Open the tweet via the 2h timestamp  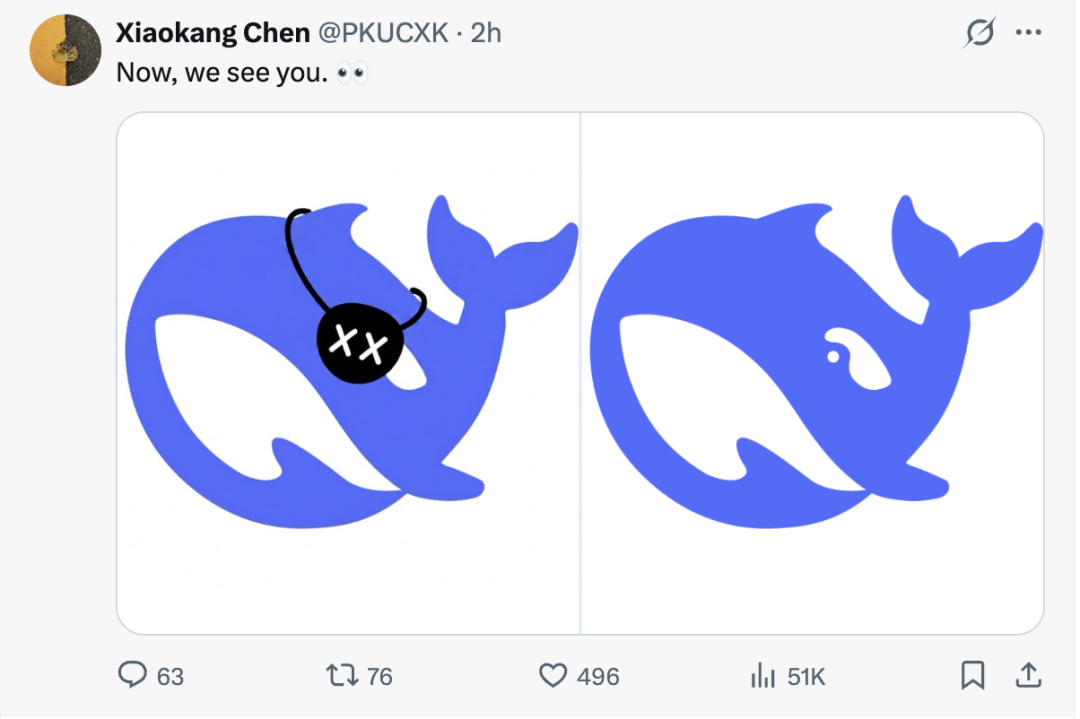pos(486,33)
